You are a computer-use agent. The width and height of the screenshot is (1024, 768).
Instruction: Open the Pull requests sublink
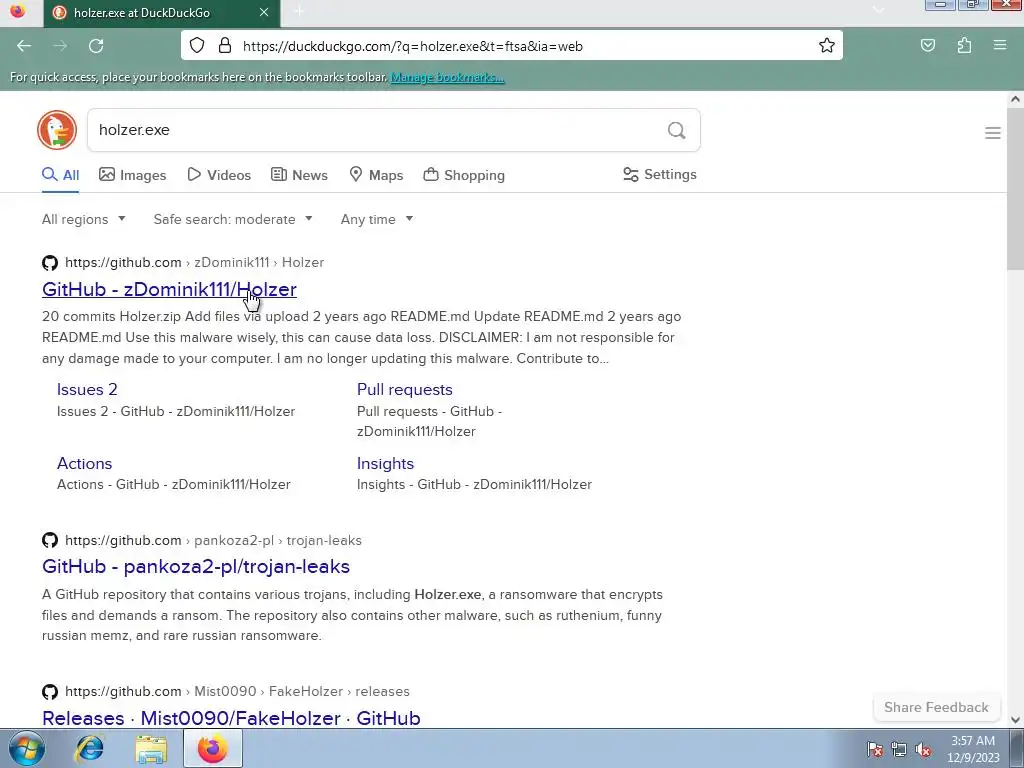pyautogui.click(x=404, y=389)
